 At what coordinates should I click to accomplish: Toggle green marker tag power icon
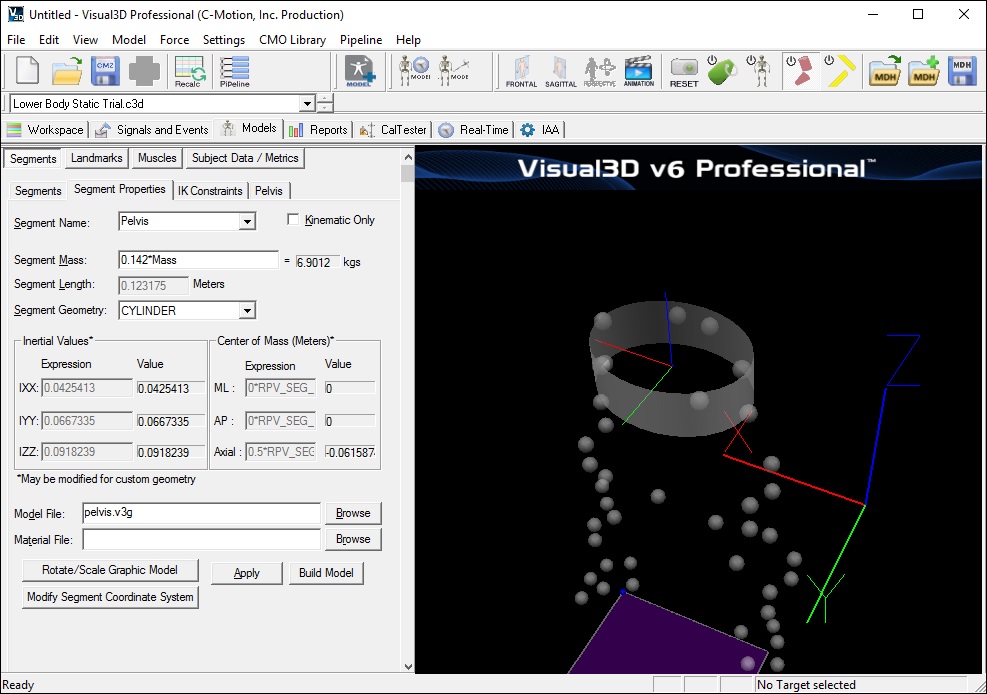pos(721,70)
